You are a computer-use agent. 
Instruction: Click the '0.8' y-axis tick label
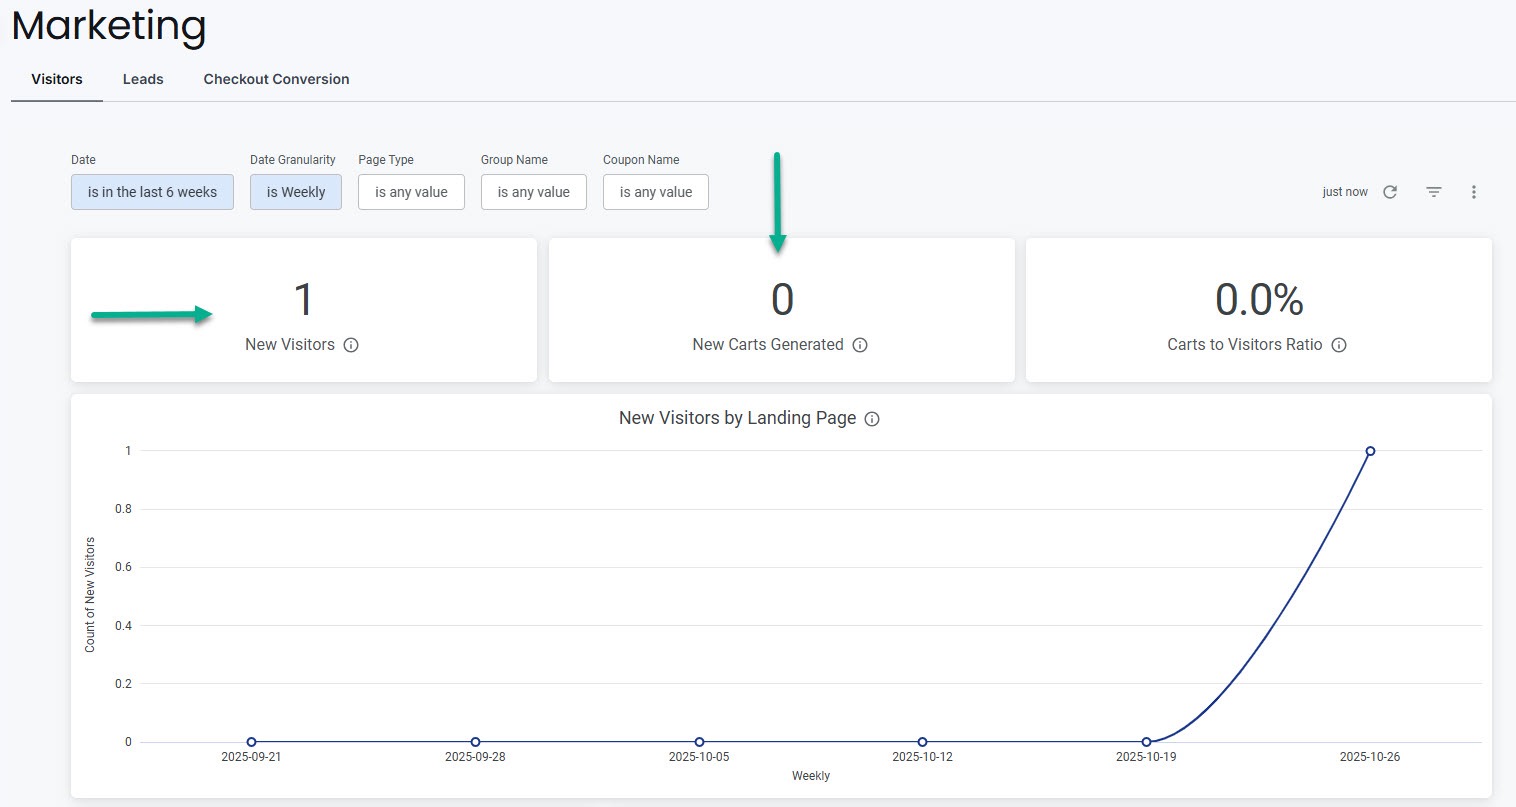(123, 509)
